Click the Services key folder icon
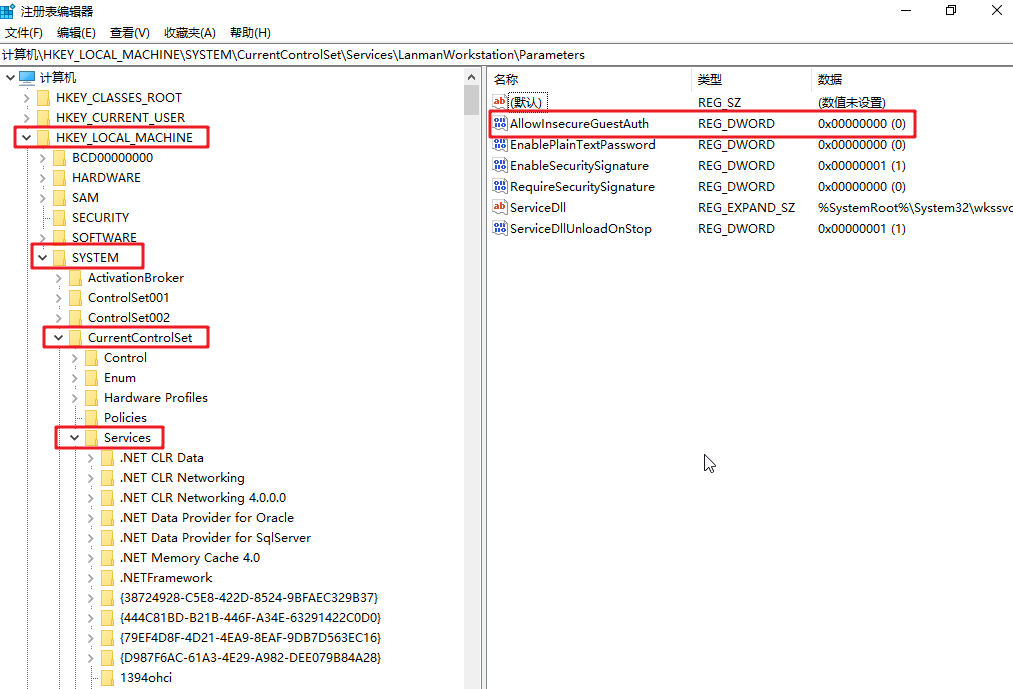 coord(92,438)
